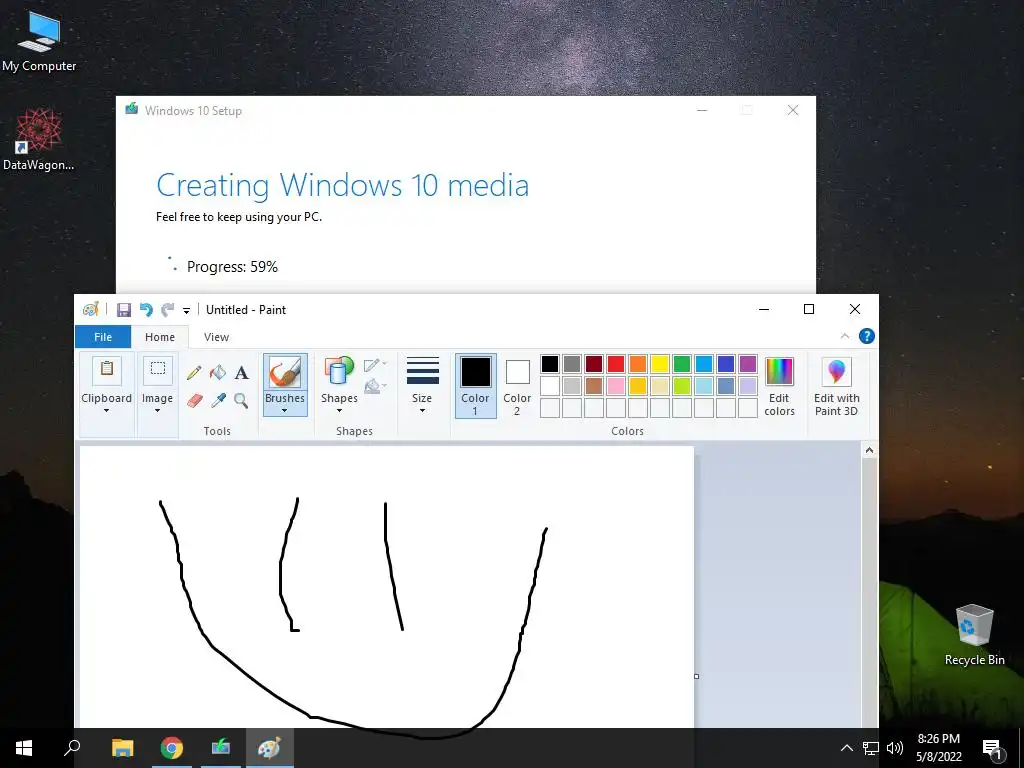Open Paint Help question mark icon
Viewport: 1024px width, 768px height.
pos(867,336)
